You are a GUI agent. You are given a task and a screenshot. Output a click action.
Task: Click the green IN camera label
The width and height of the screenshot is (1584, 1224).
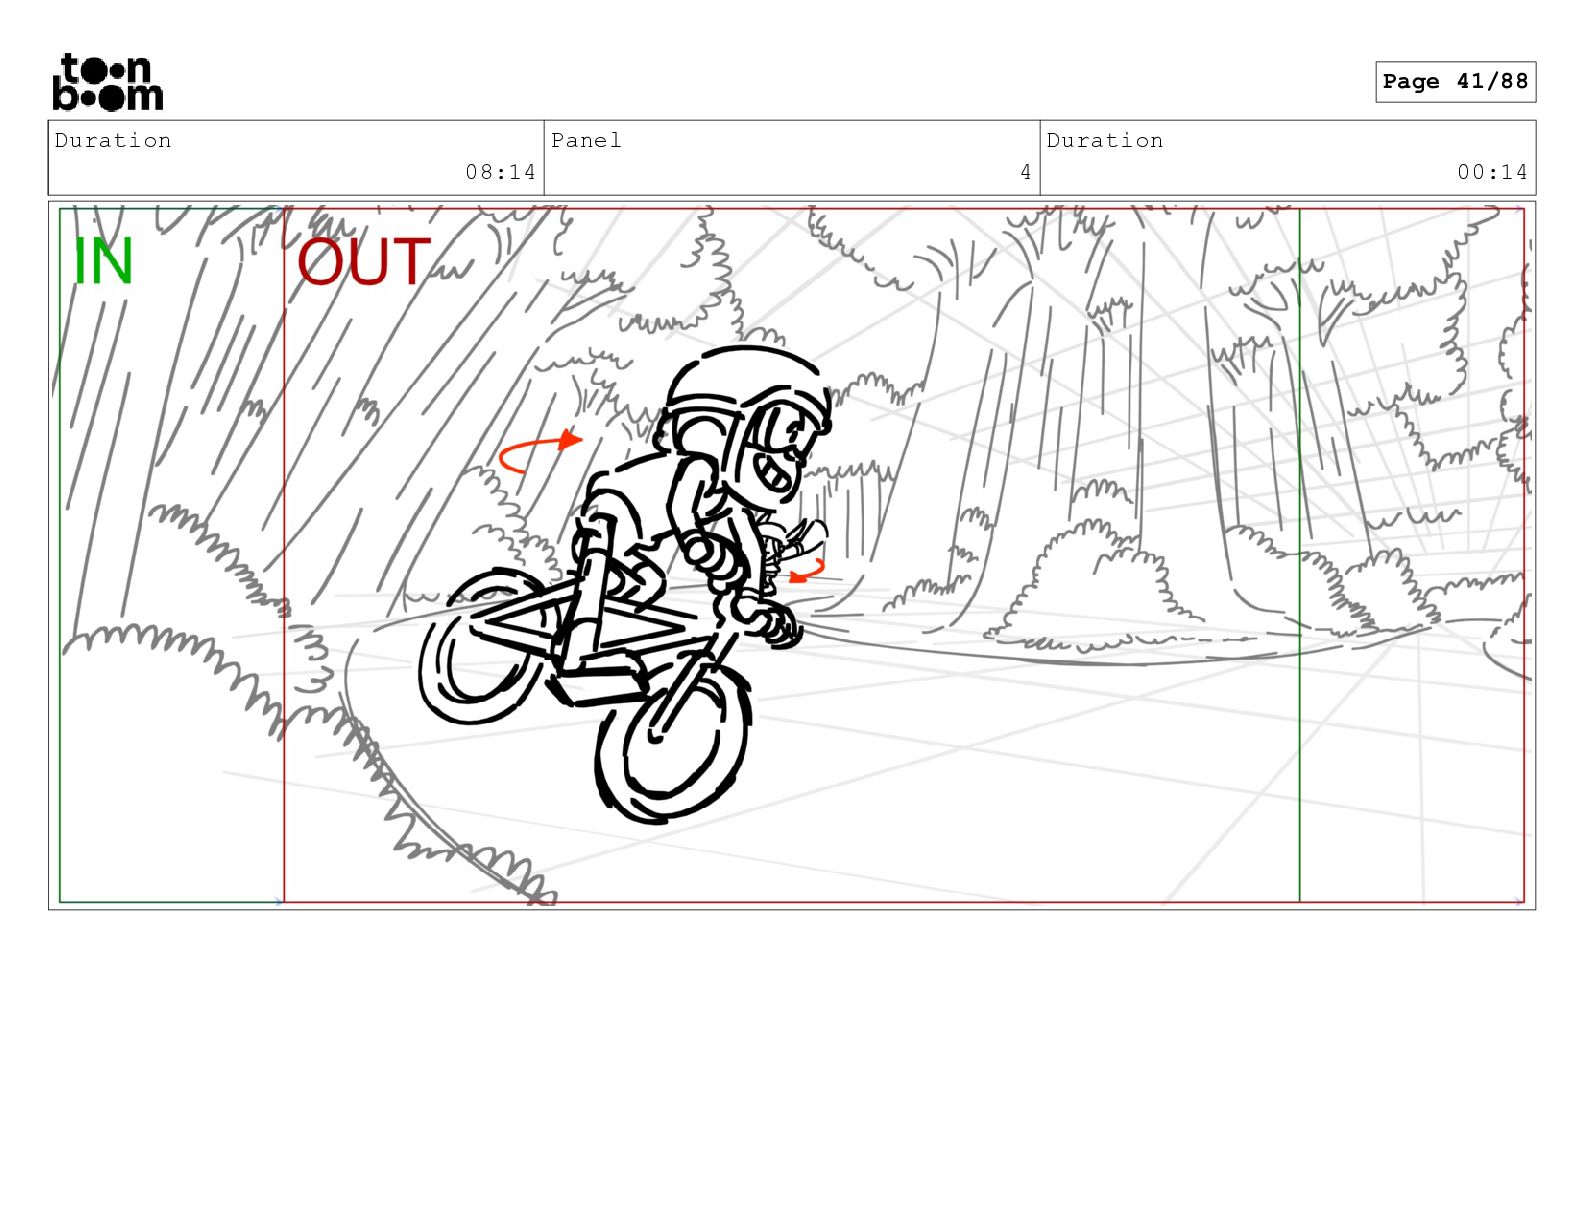pyautogui.click(x=103, y=262)
